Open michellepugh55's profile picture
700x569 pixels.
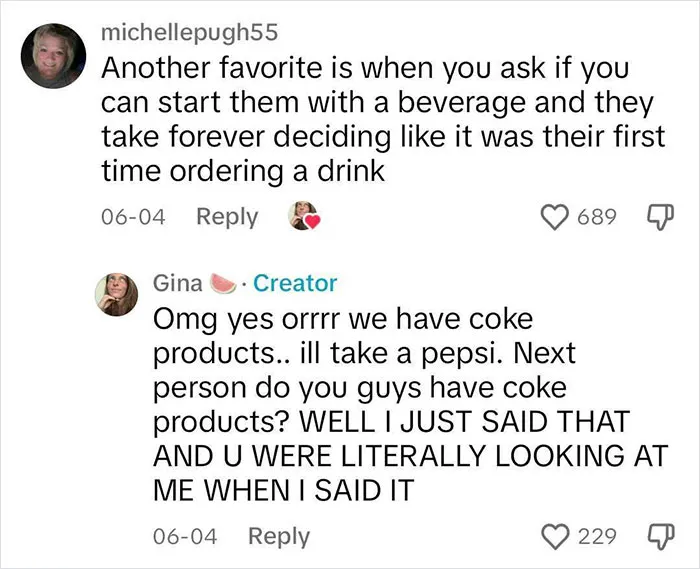tap(54, 56)
